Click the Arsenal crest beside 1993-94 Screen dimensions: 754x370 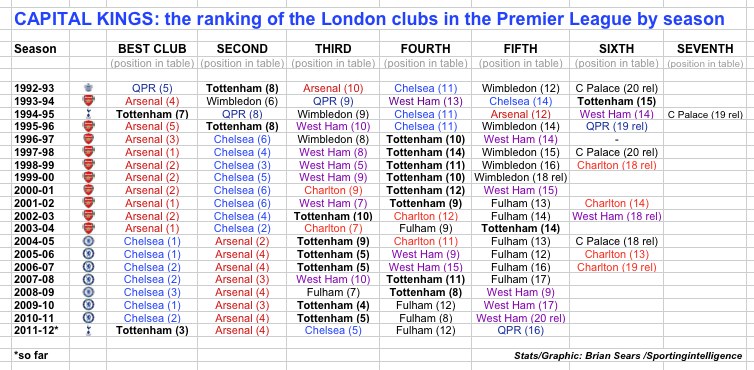(88, 101)
